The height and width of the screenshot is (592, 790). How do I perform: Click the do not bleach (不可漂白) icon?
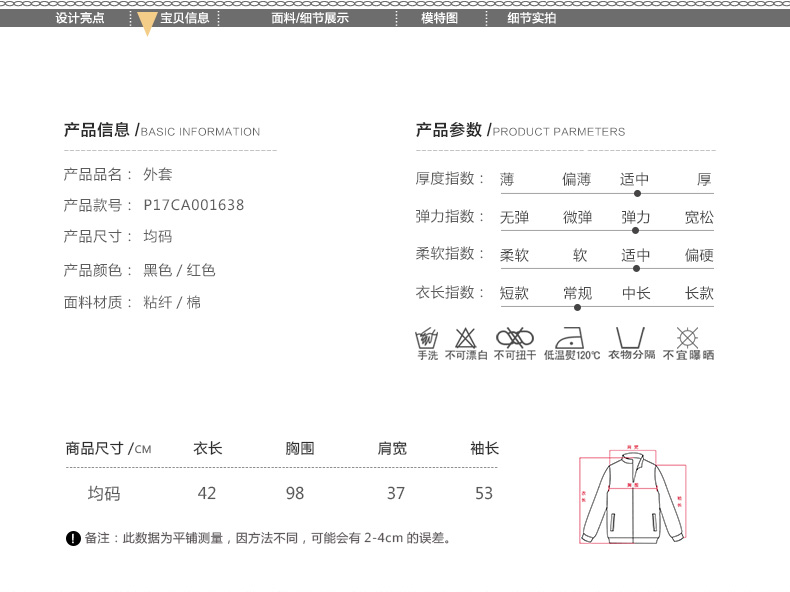466,337
